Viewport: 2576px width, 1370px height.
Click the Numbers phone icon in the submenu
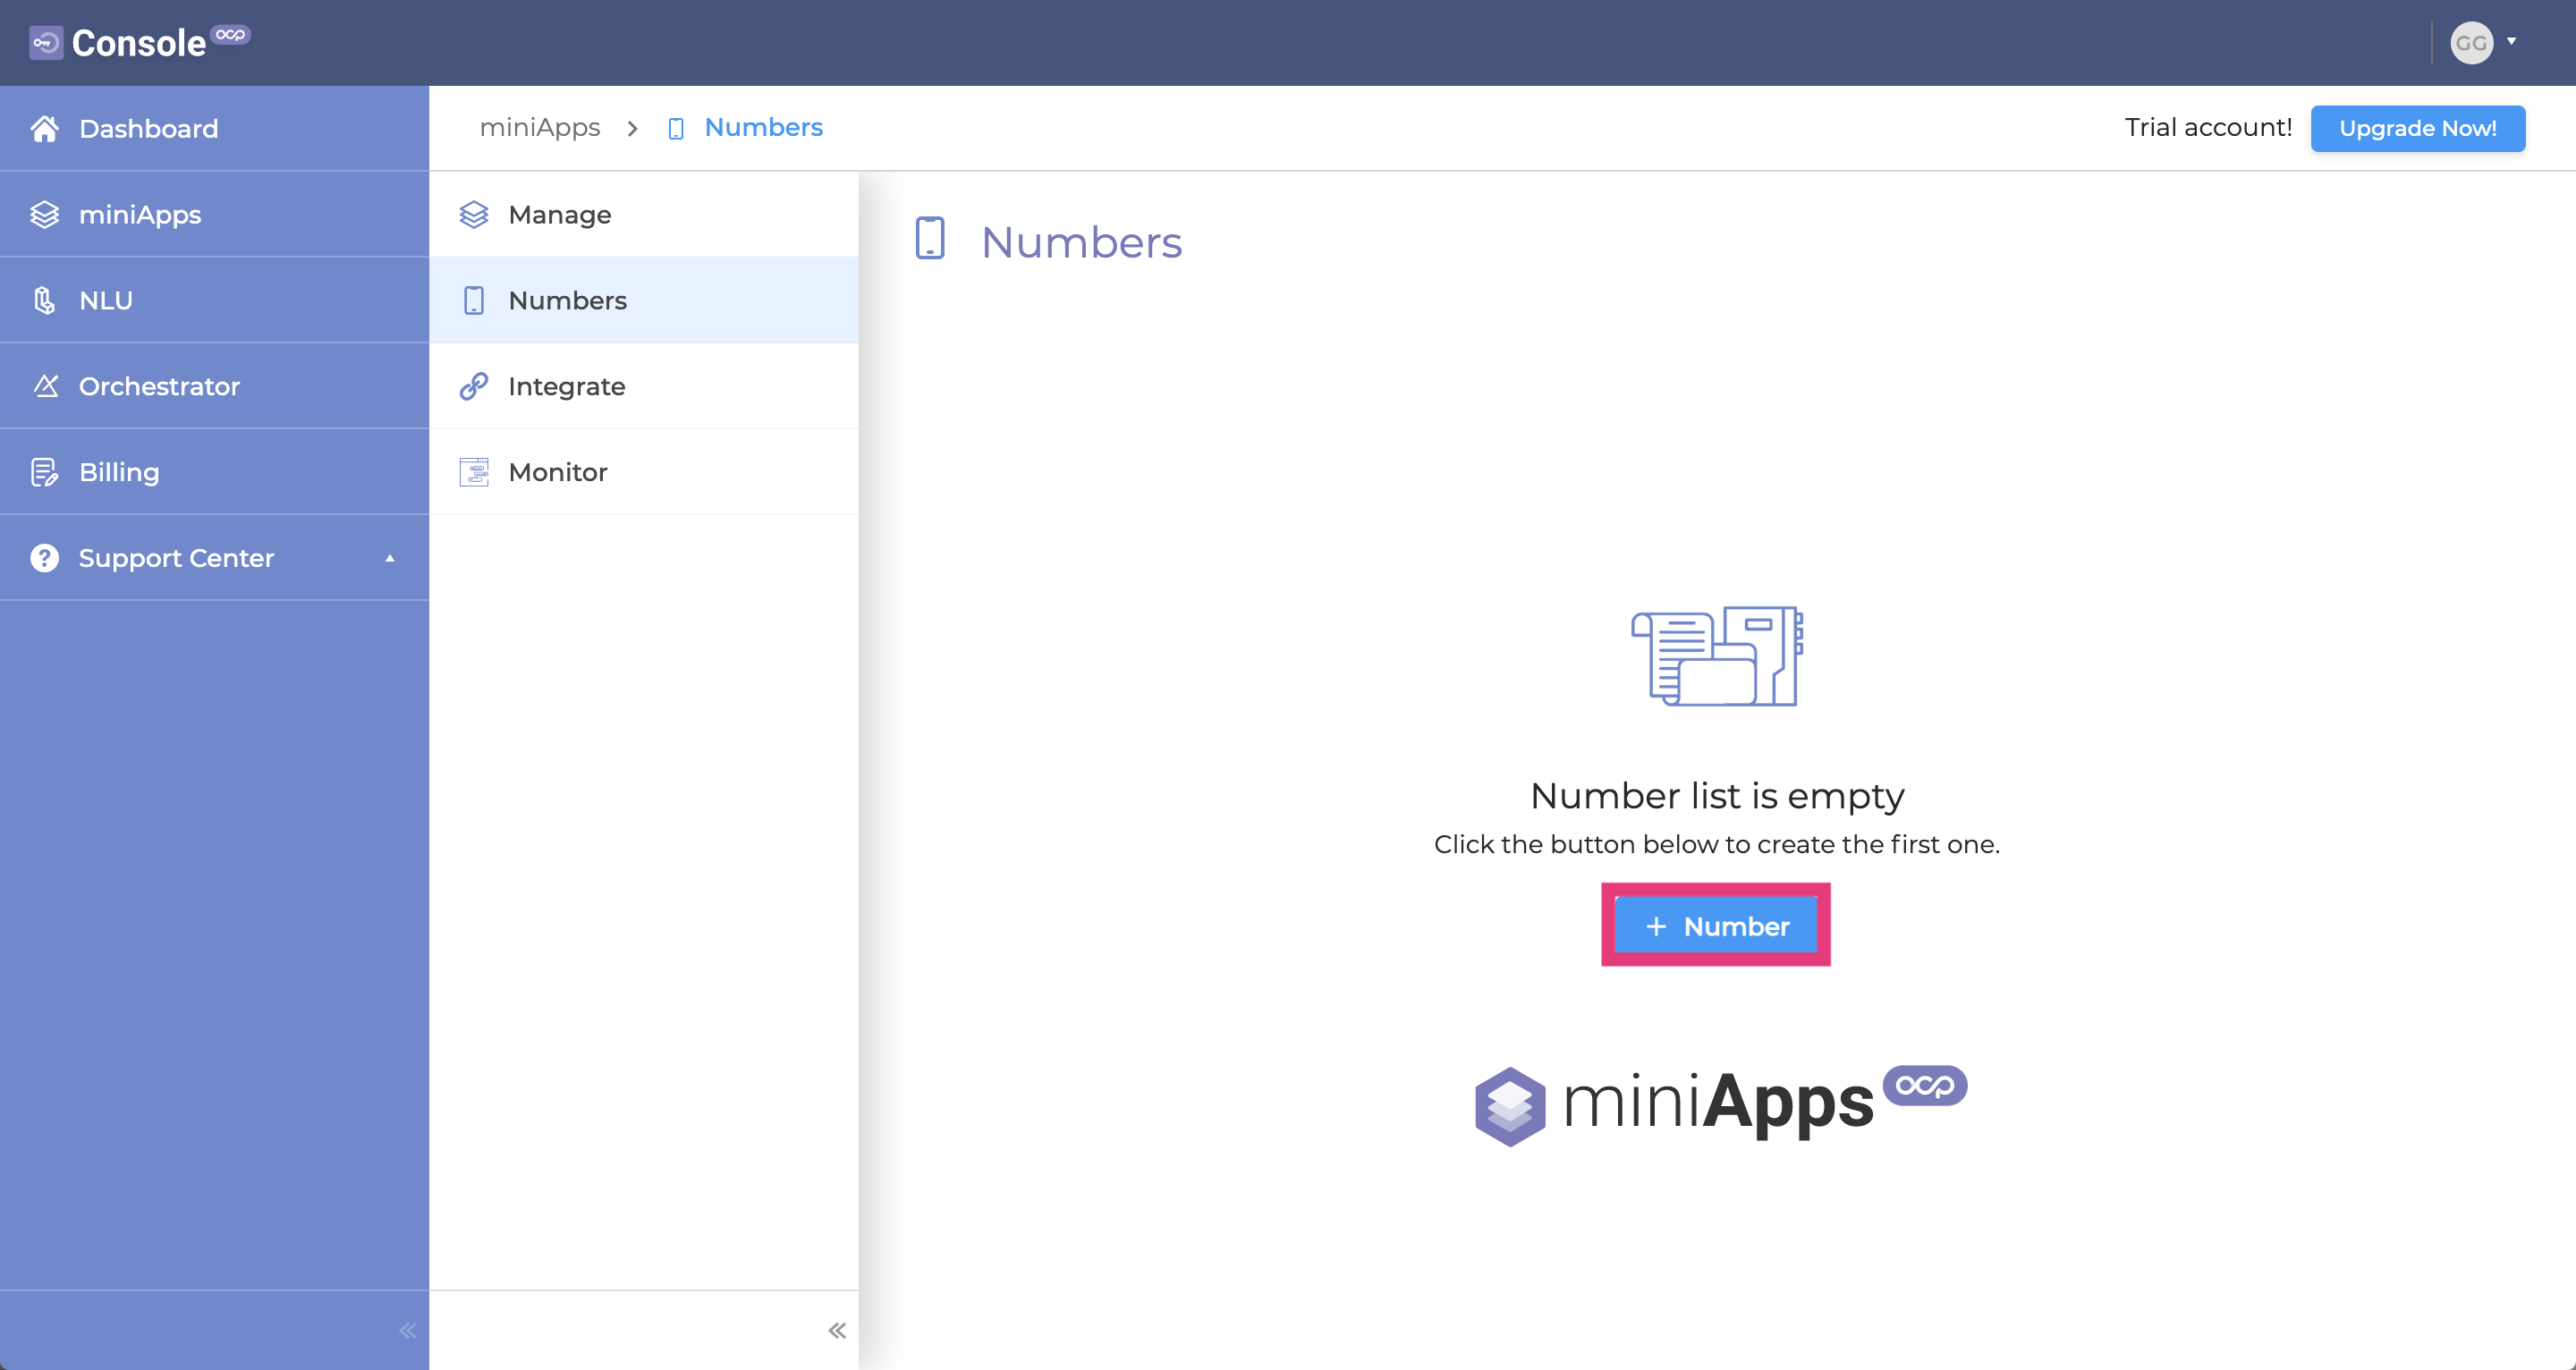[x=474, y=301]
